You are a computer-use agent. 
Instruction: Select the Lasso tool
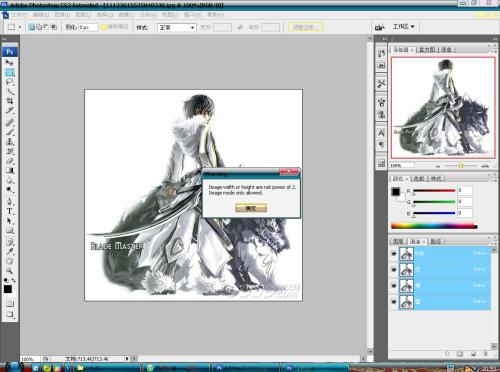pyautogui.click(x=9, y=82)
